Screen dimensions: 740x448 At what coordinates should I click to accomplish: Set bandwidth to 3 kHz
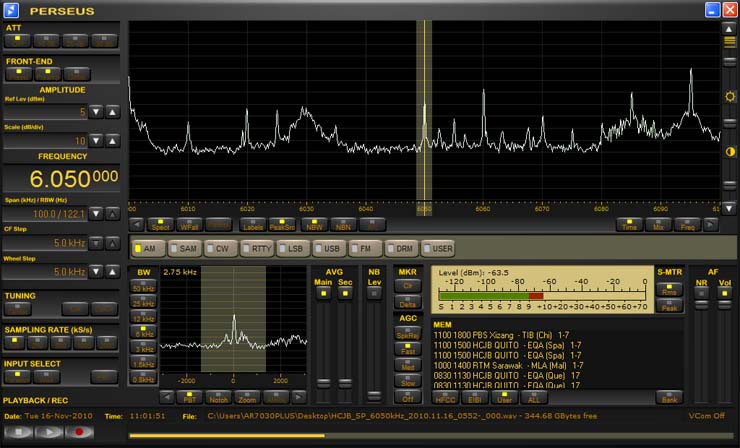pyautogui.click(x=143, y=347)
